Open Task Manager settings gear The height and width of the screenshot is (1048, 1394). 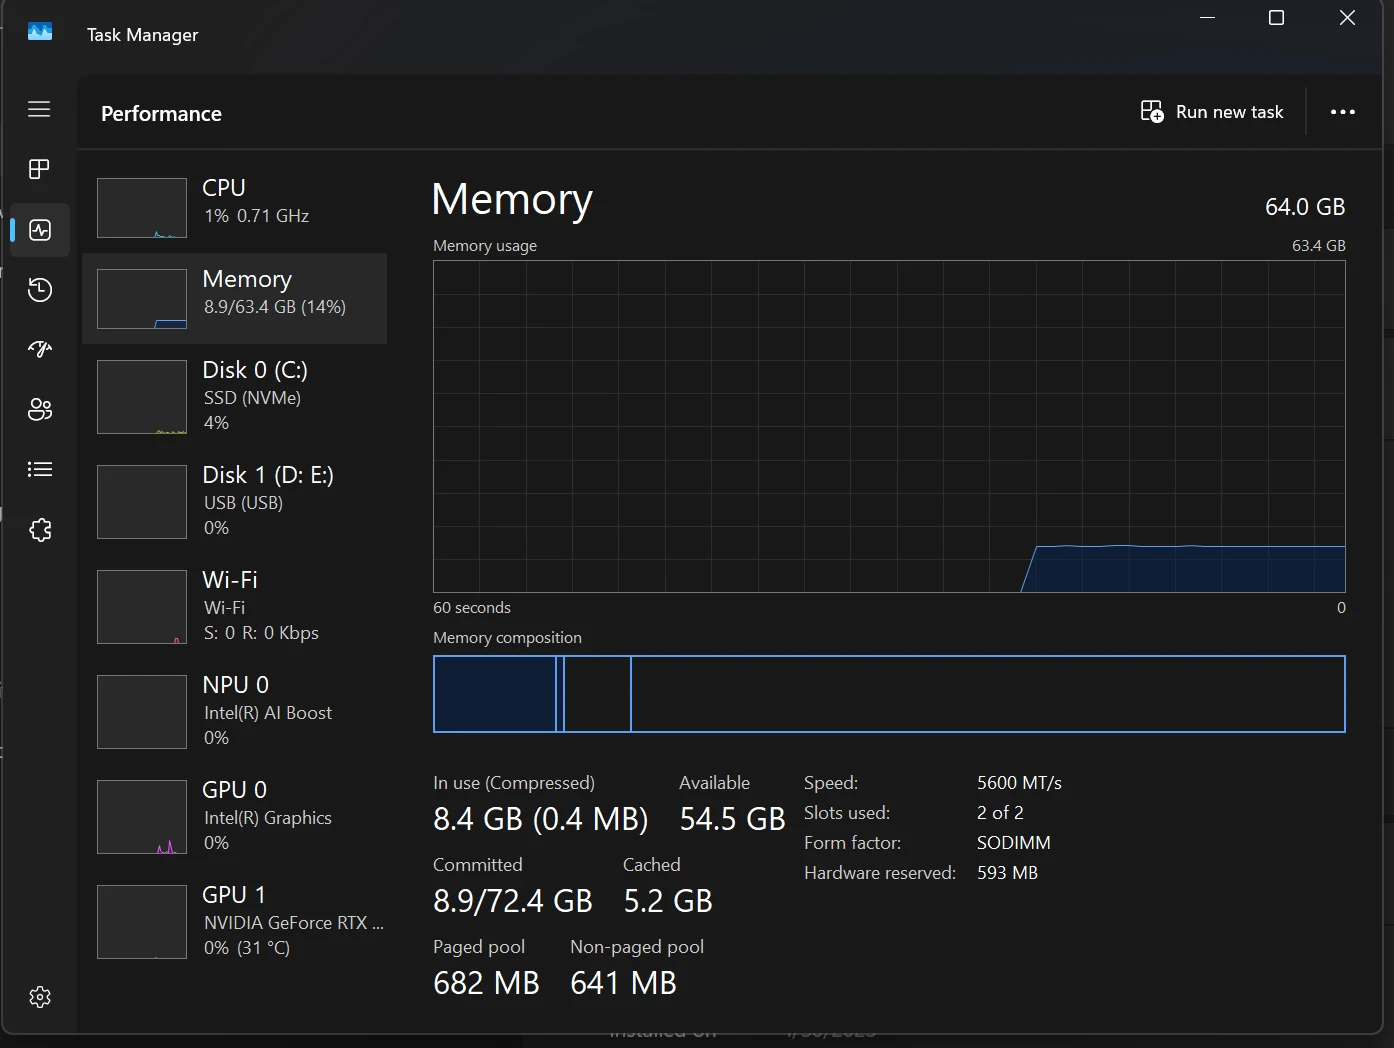[x=40, y=997]
